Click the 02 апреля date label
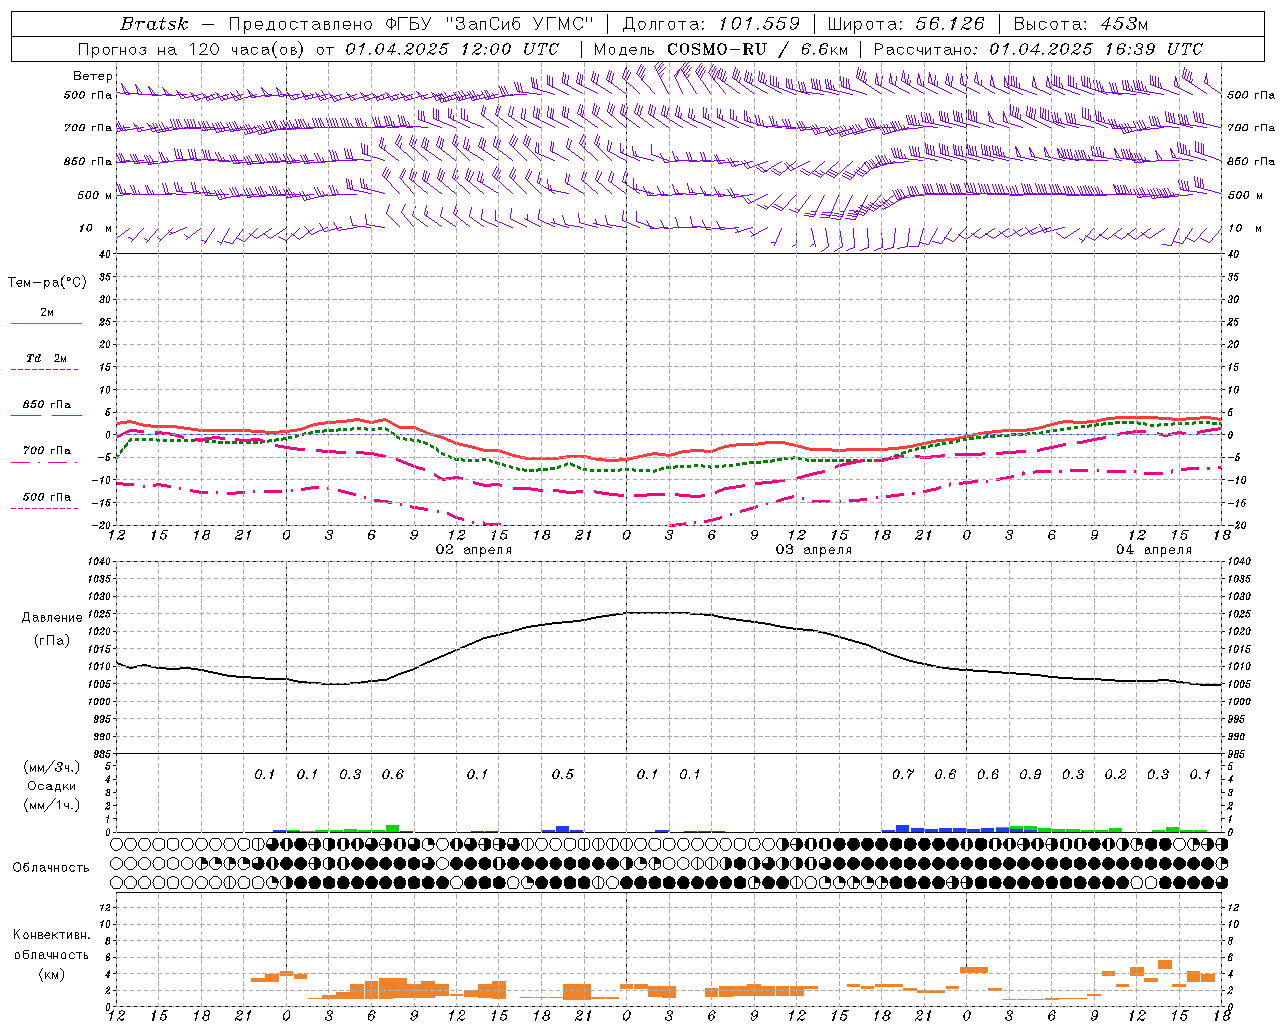This screenshot has width=1280, height=1024. (474, 550)
